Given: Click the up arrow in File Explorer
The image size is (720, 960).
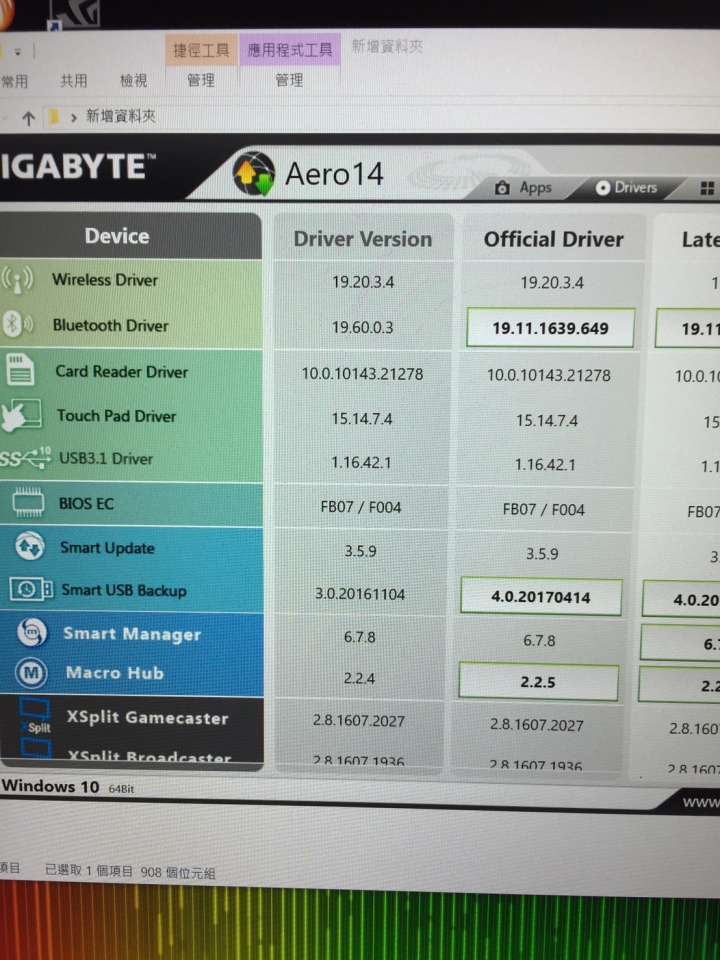Looking at the screenshot, I should pos(28,118).
